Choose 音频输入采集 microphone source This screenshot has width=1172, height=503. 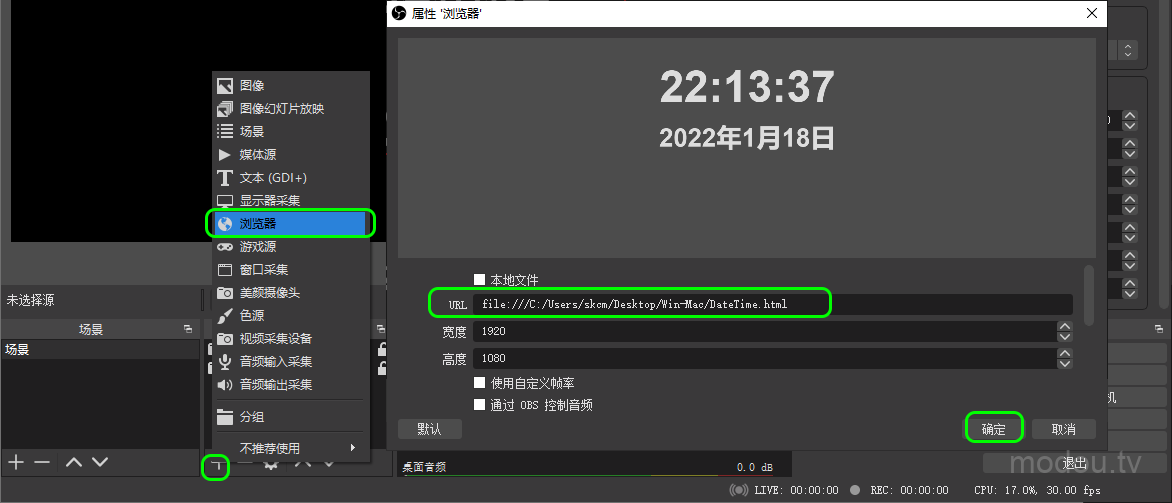coord(275,361)
